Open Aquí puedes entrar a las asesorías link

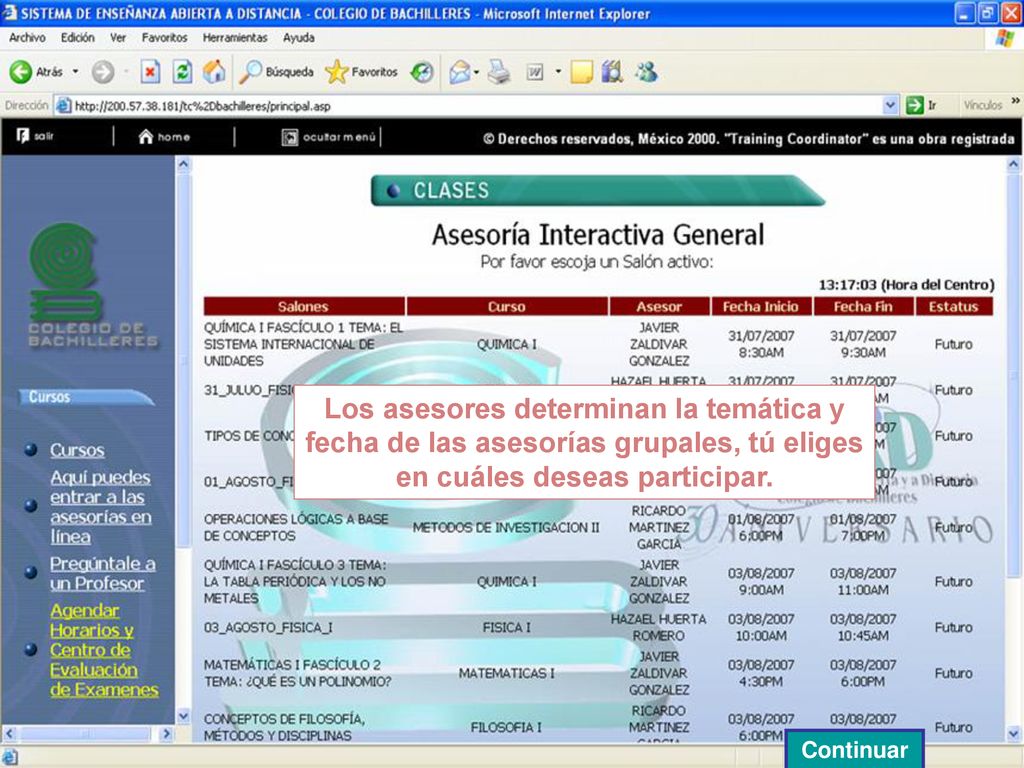click(101, 507)
